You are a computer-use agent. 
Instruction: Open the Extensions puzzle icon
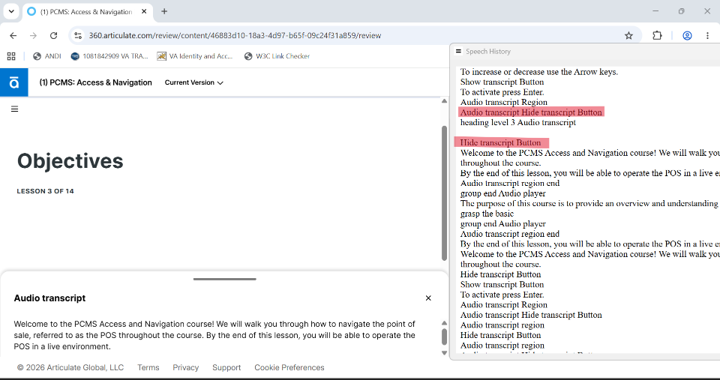tap(657, 35)
